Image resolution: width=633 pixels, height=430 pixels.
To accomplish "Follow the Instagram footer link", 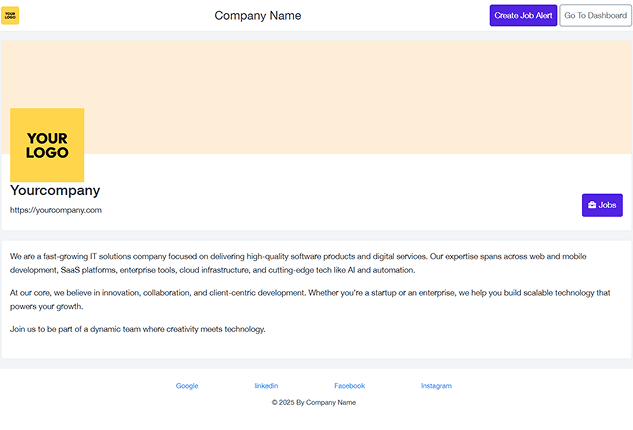I will point(436,386).
